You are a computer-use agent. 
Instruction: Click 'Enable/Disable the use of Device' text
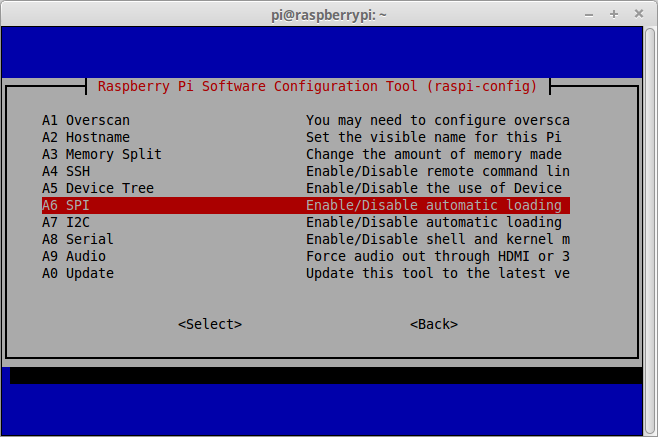pyautogui.click(x=434, y=188)
